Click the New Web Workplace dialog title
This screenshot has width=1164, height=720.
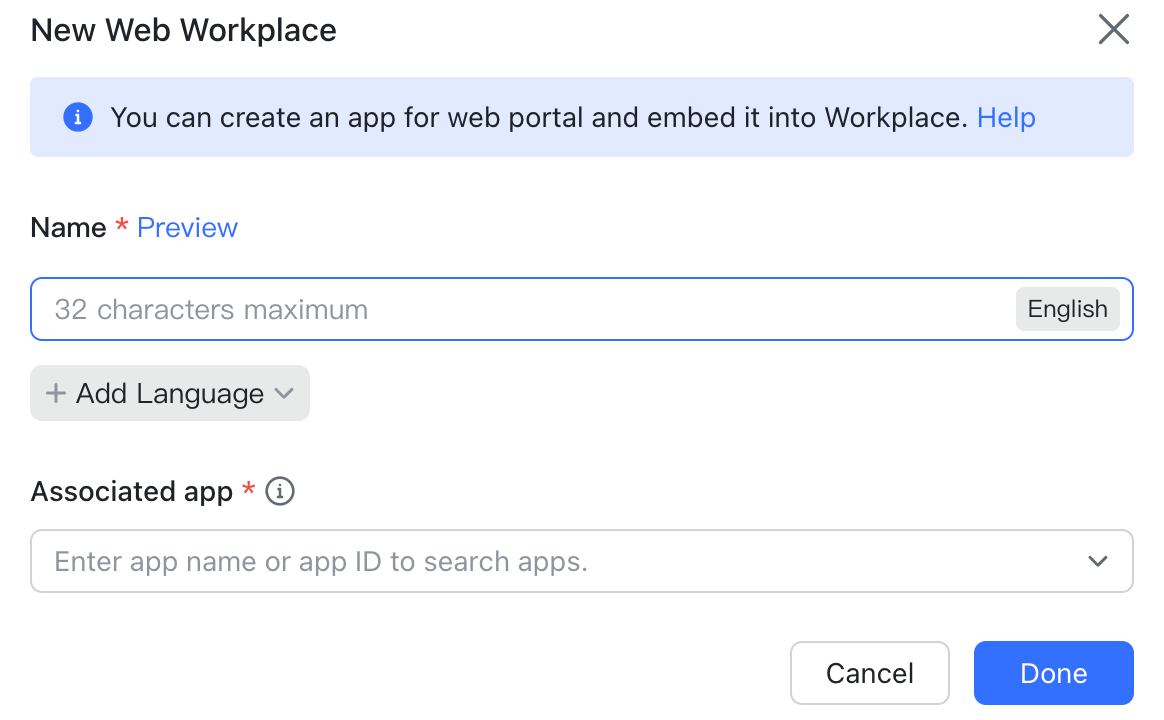tap(183, 29)
